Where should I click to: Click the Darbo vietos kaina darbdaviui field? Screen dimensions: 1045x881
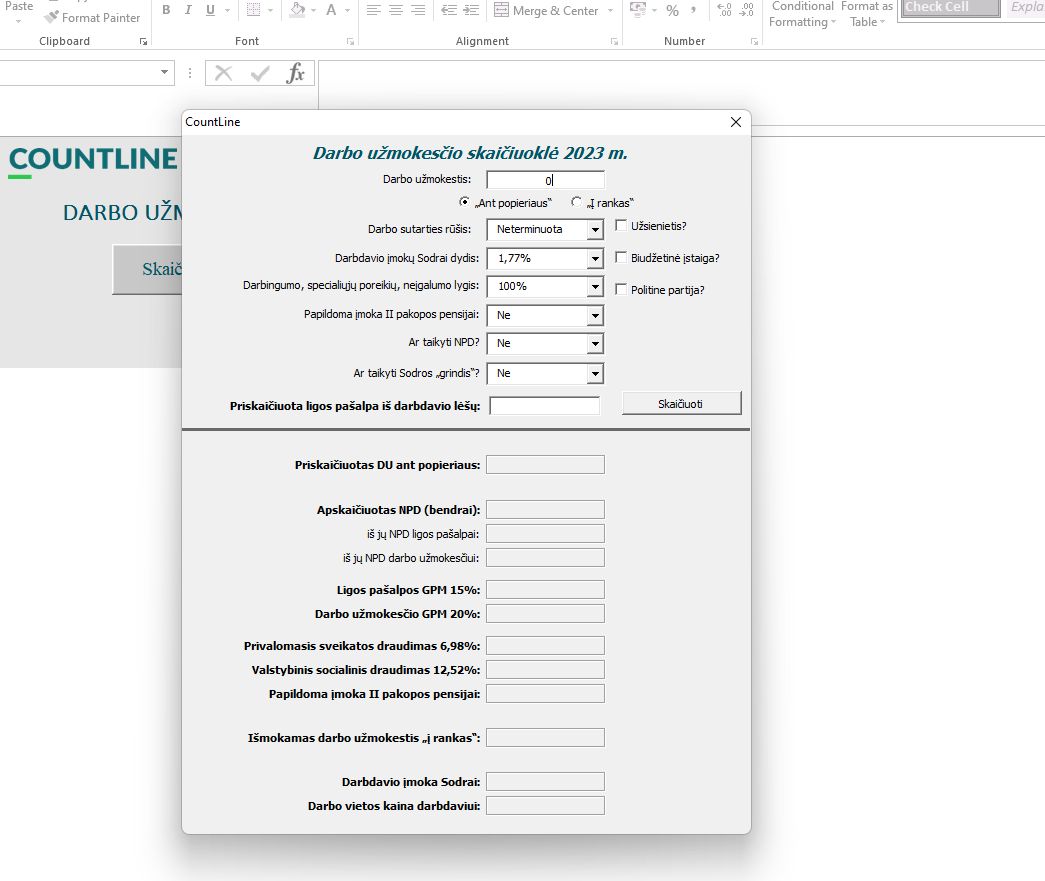545,805
